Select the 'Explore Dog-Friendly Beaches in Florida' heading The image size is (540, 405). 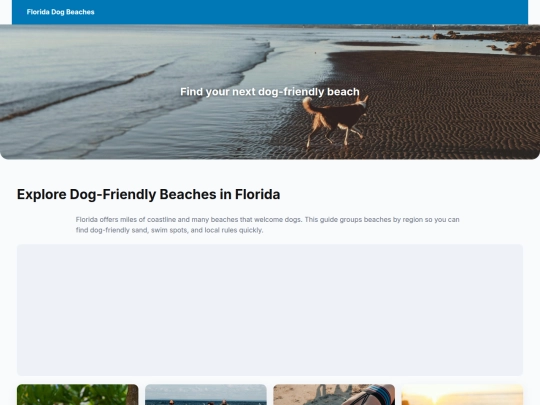coord(148,195)
